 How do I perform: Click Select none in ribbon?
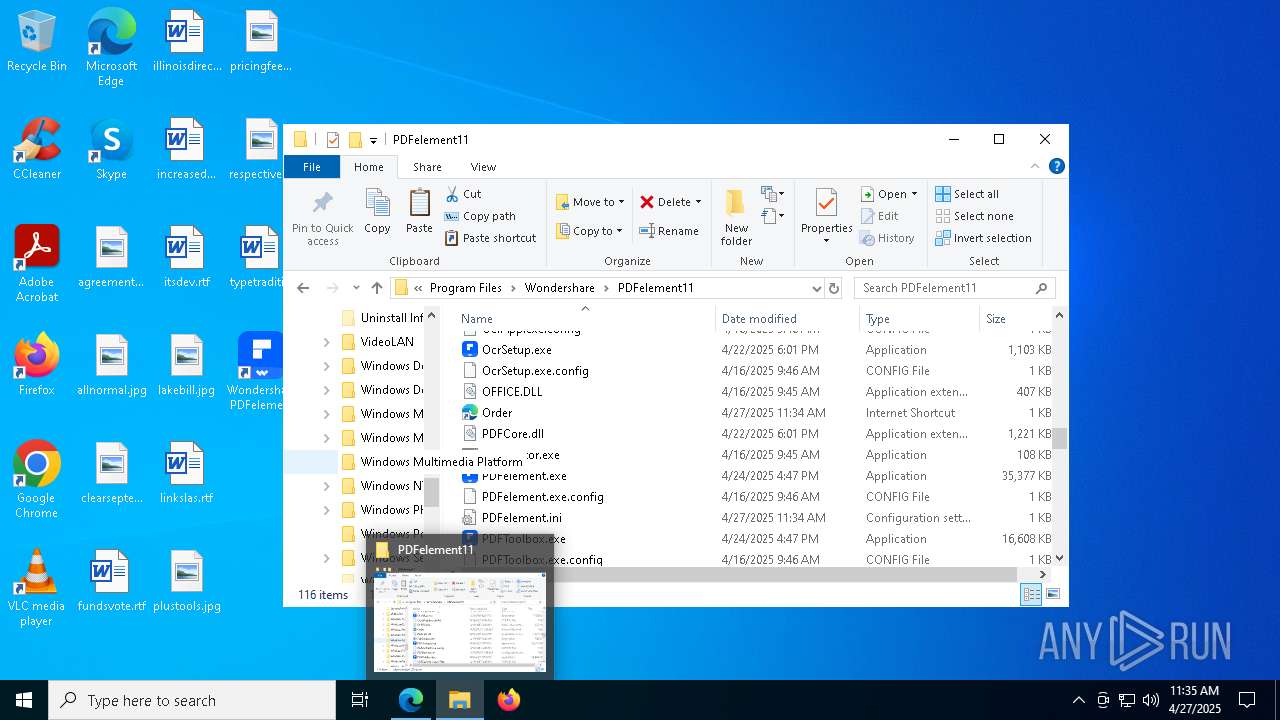[x=974, y=216]
